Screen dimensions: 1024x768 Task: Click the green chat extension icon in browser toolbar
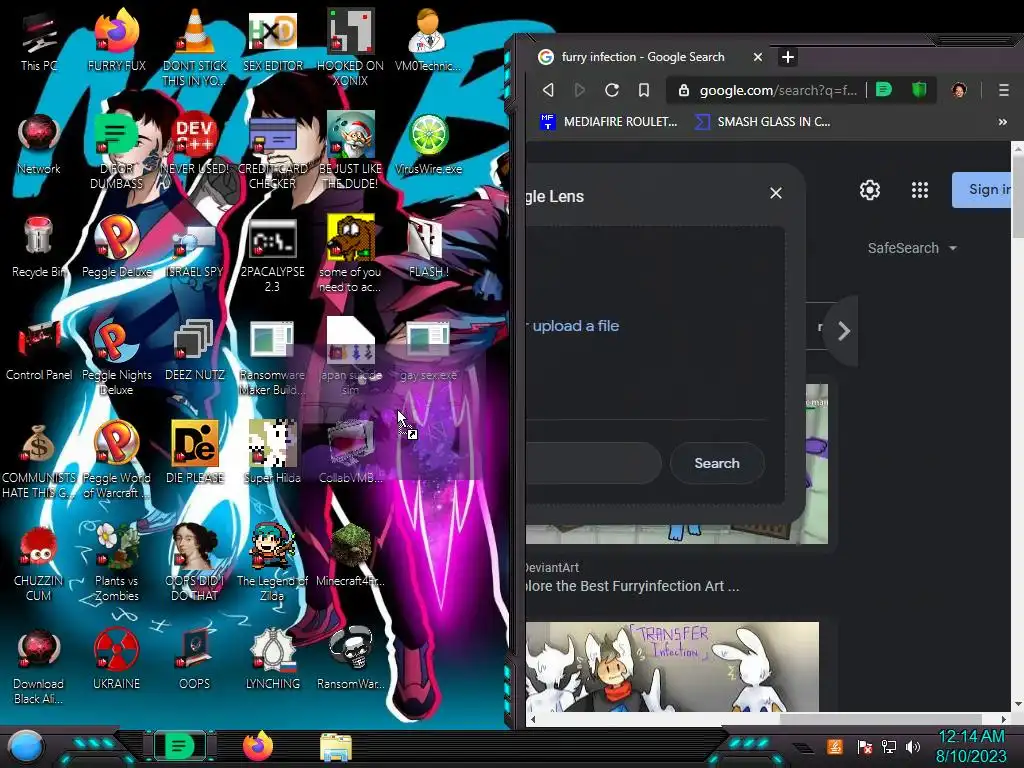[x=884, y=89]
